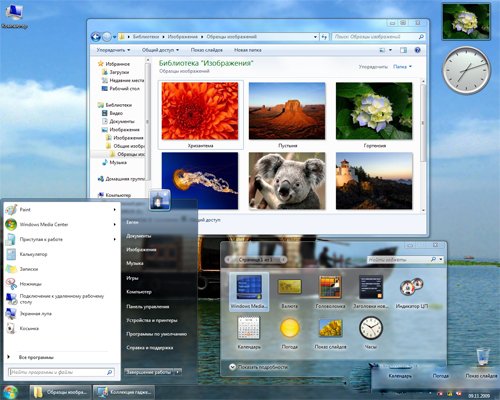Expand the address bar history dropdown

pyautogui.click(x=315, y=37)
